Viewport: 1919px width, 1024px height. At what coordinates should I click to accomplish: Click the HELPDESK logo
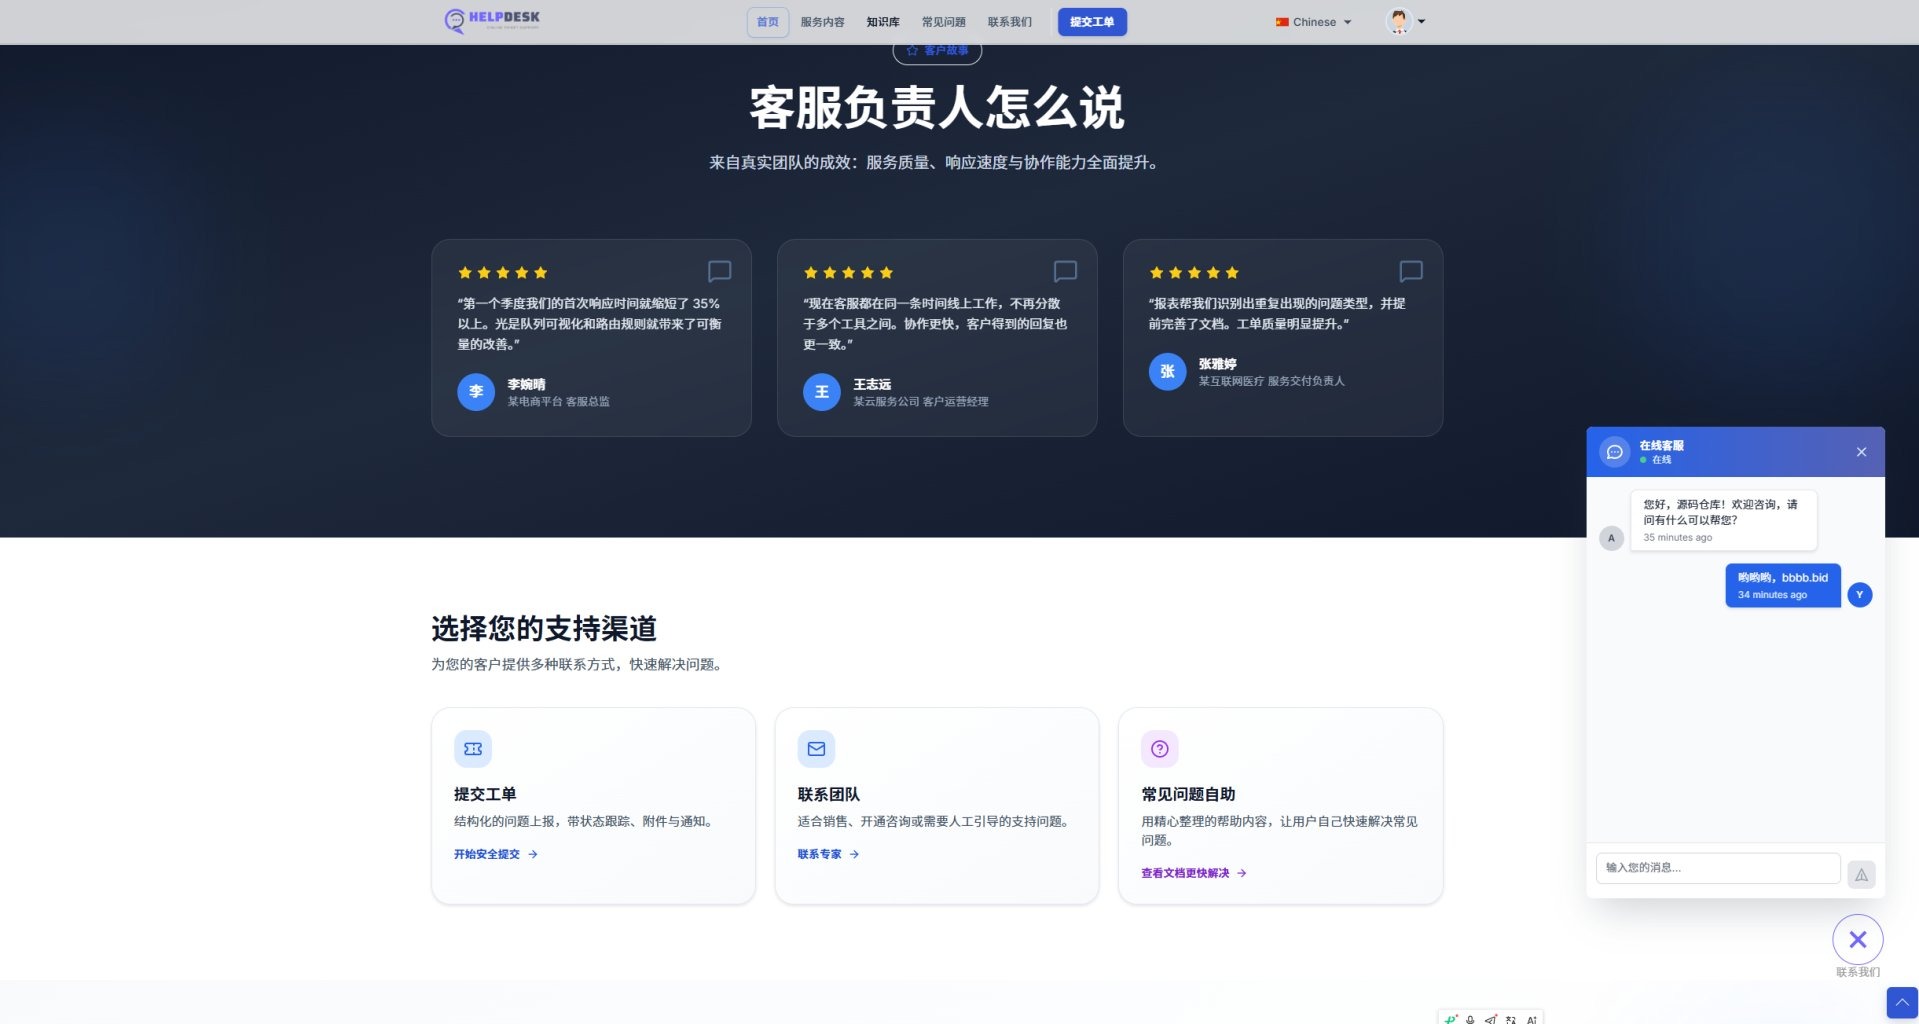pyautogui.click(x=492, y=20)
